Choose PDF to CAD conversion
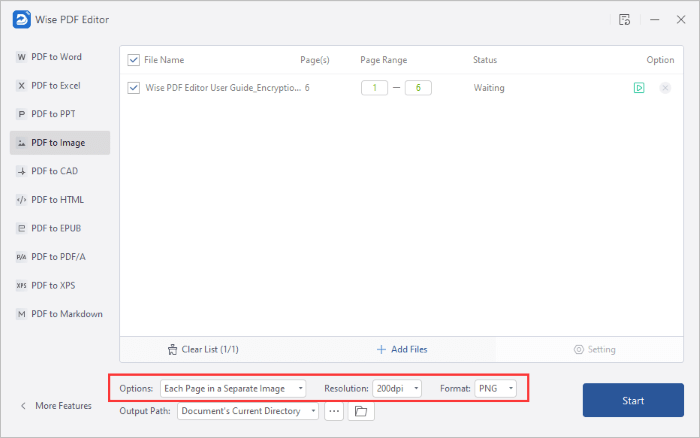 click(x=60, y=171)
